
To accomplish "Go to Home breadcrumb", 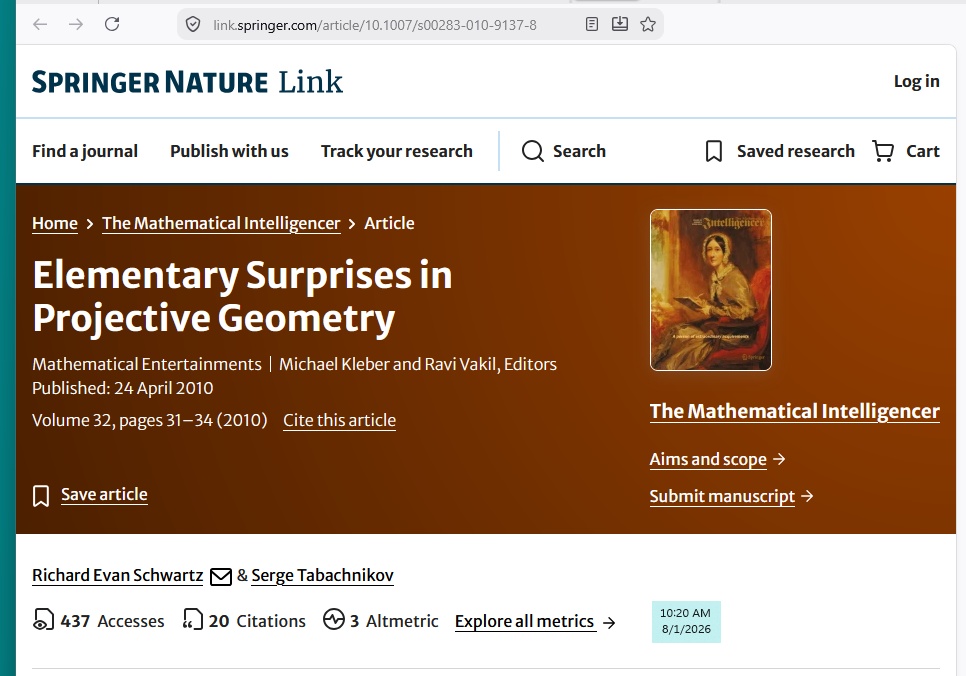I will coord(55,223).
